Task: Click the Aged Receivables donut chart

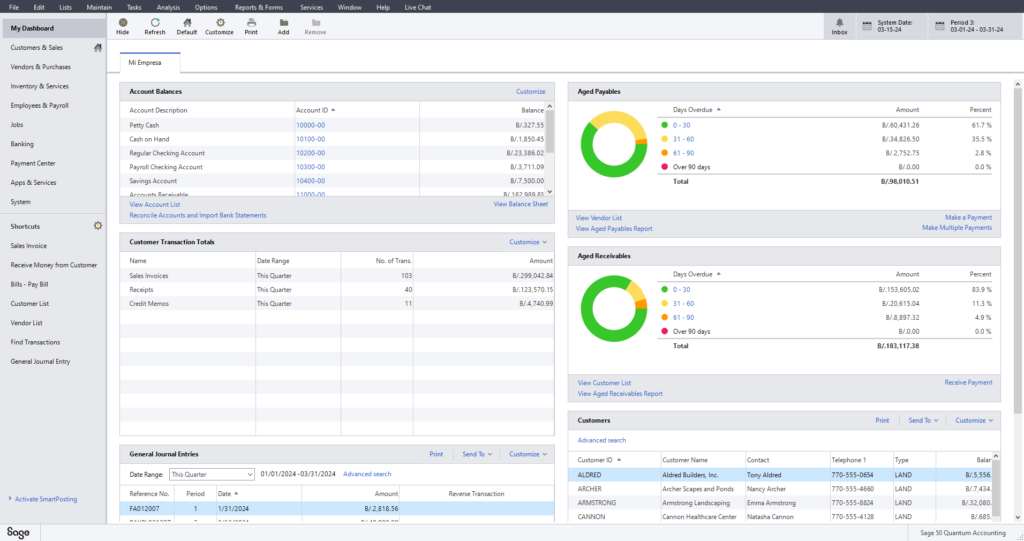Action: click(x=613, y=307)
